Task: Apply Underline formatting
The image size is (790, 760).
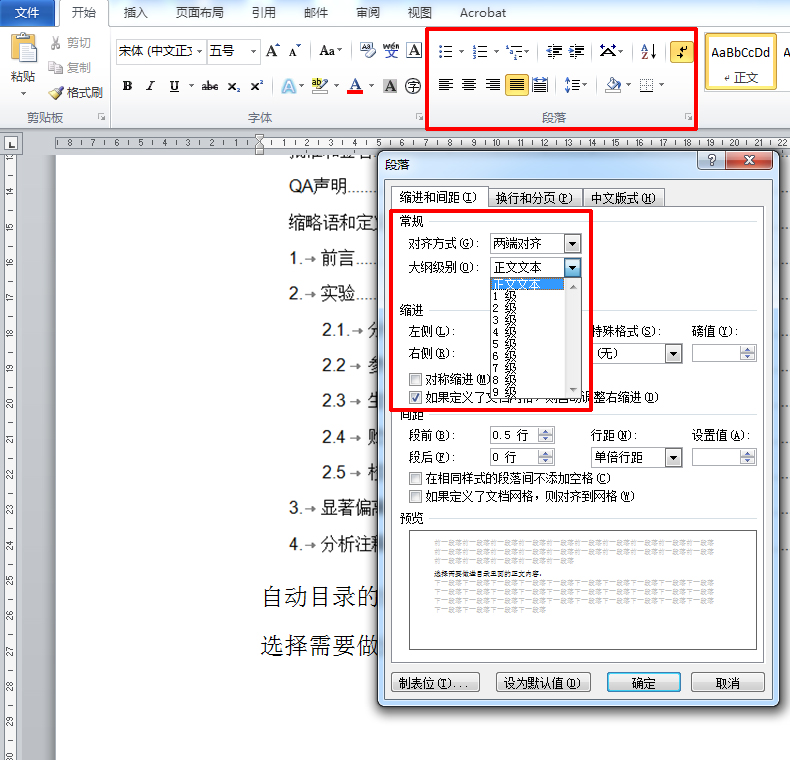Action: (174, 86)
